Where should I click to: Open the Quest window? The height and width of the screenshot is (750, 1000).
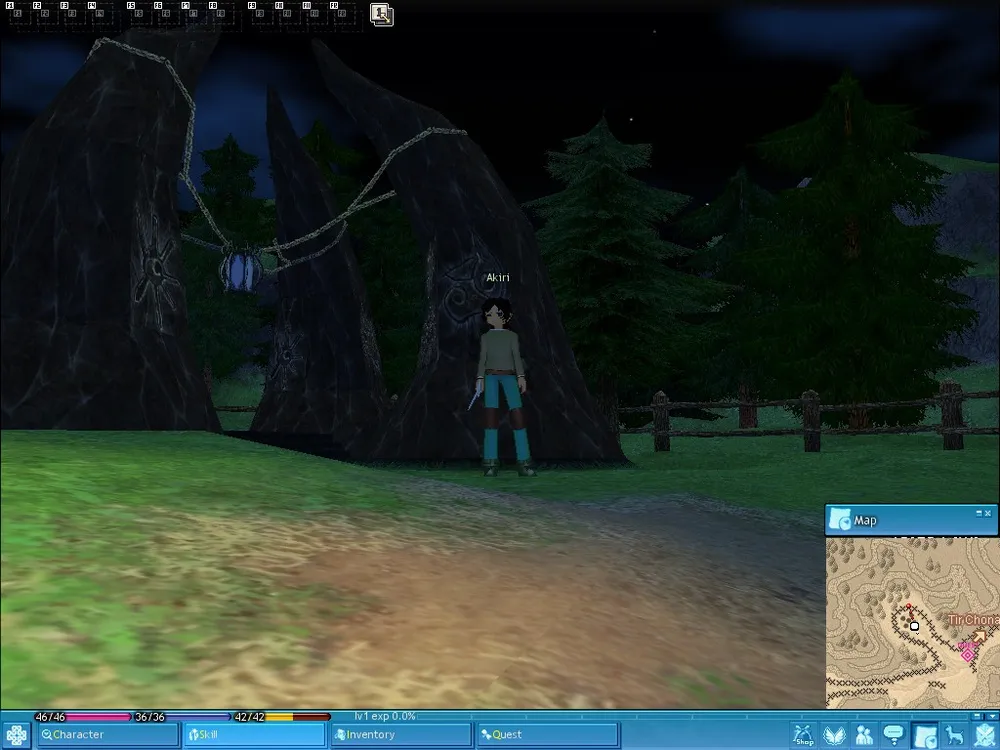(x=548, y=735)
